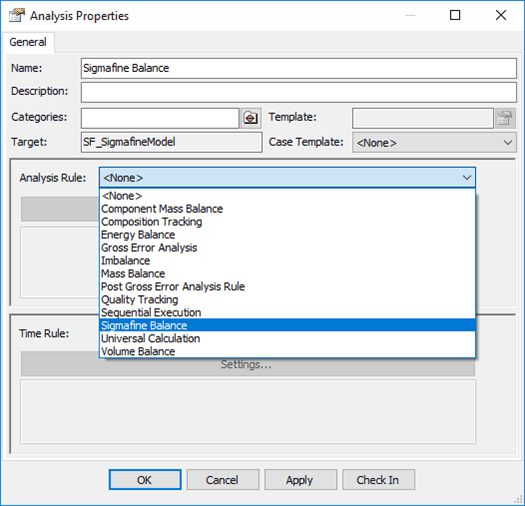
Task: Choose Component Mass Balance rule
Action: [287, 209]
